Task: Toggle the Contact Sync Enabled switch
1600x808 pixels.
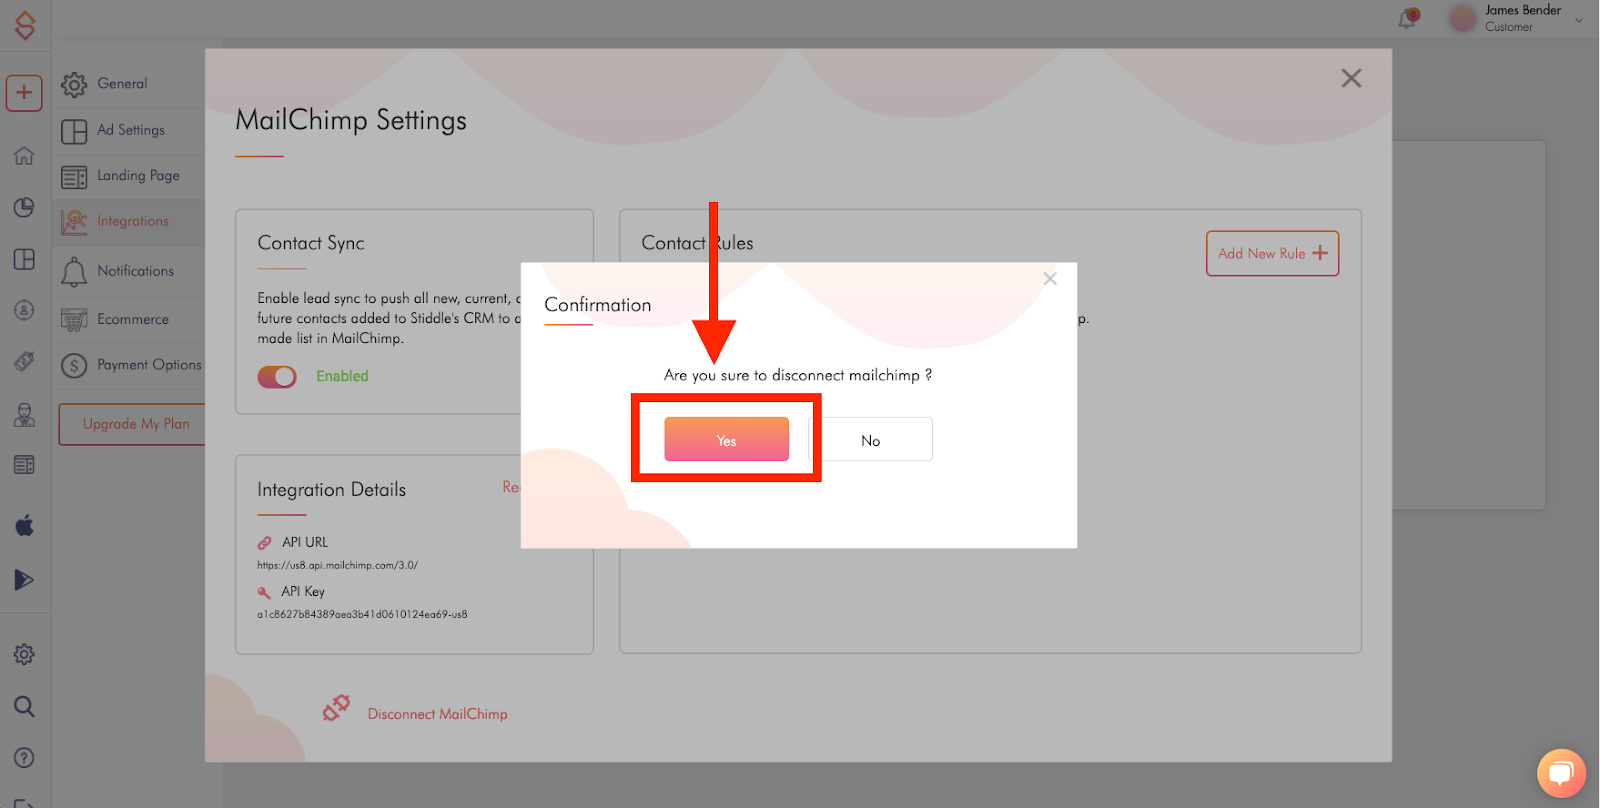Action: point(277,376)
